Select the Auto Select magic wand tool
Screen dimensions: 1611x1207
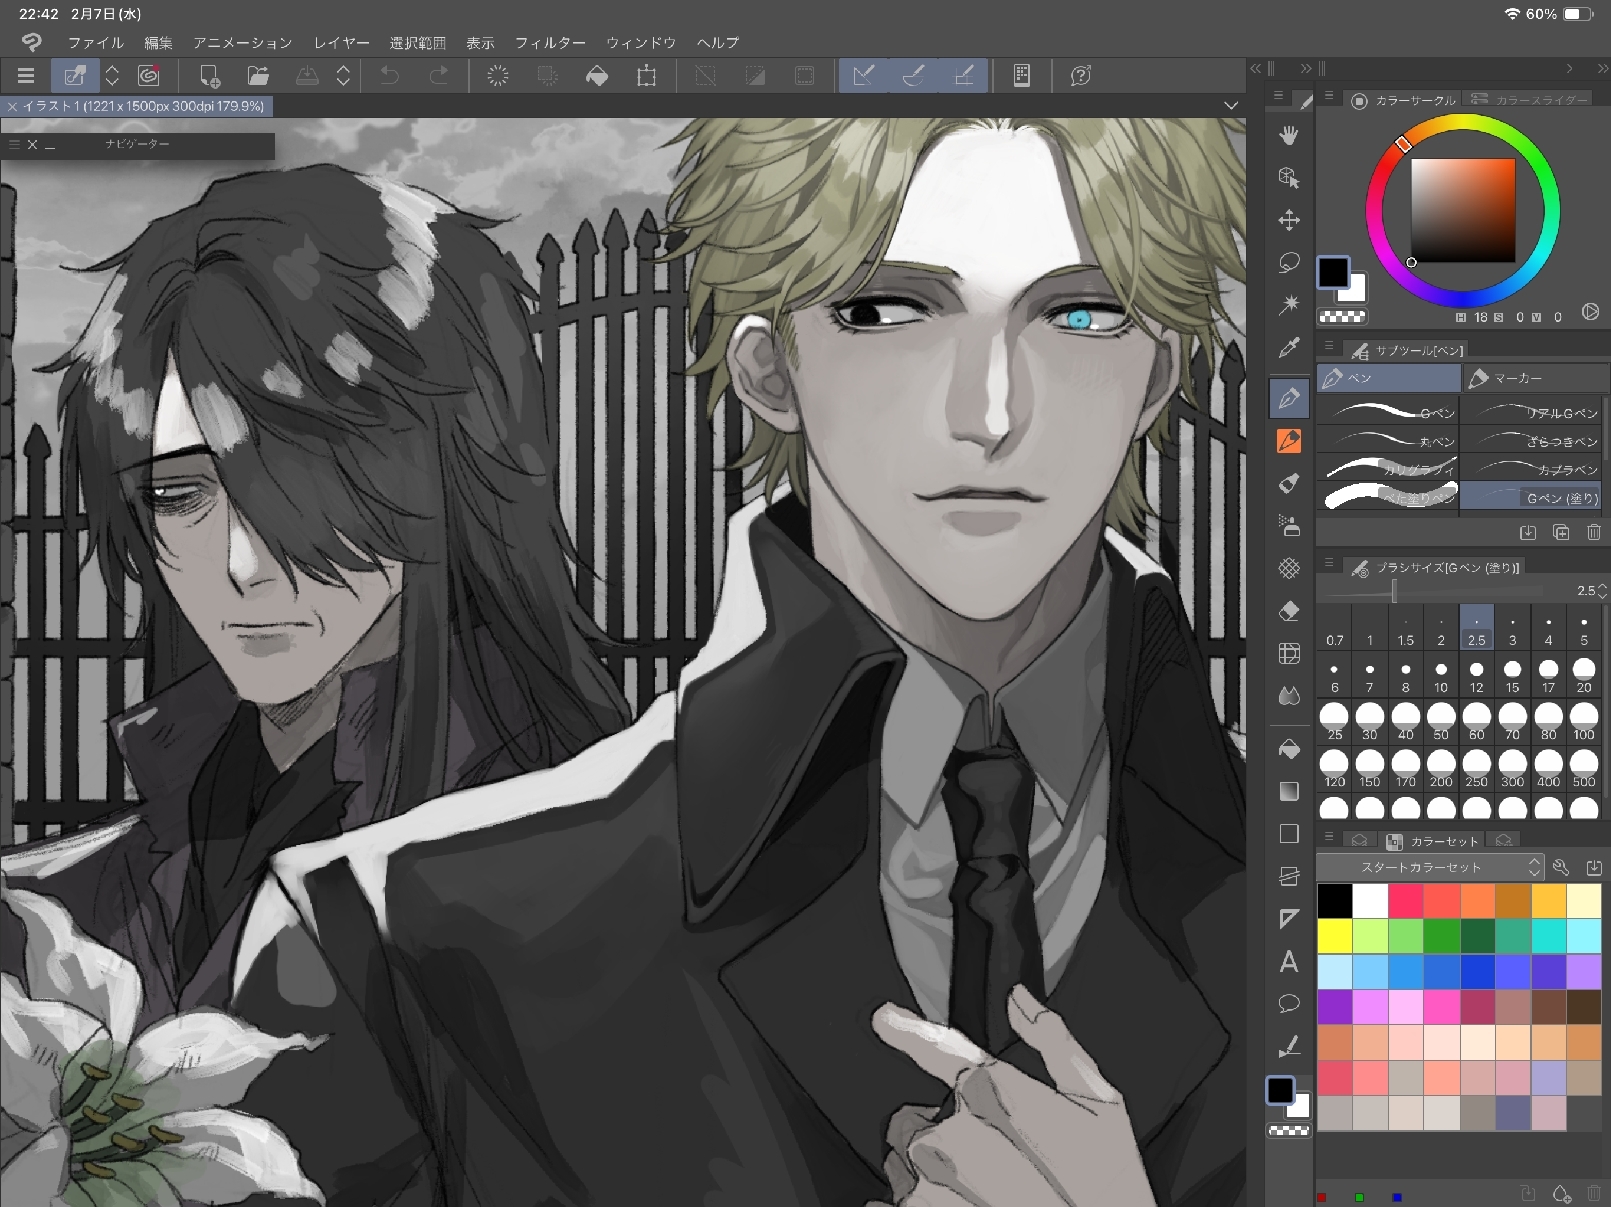pos(1289,304)
